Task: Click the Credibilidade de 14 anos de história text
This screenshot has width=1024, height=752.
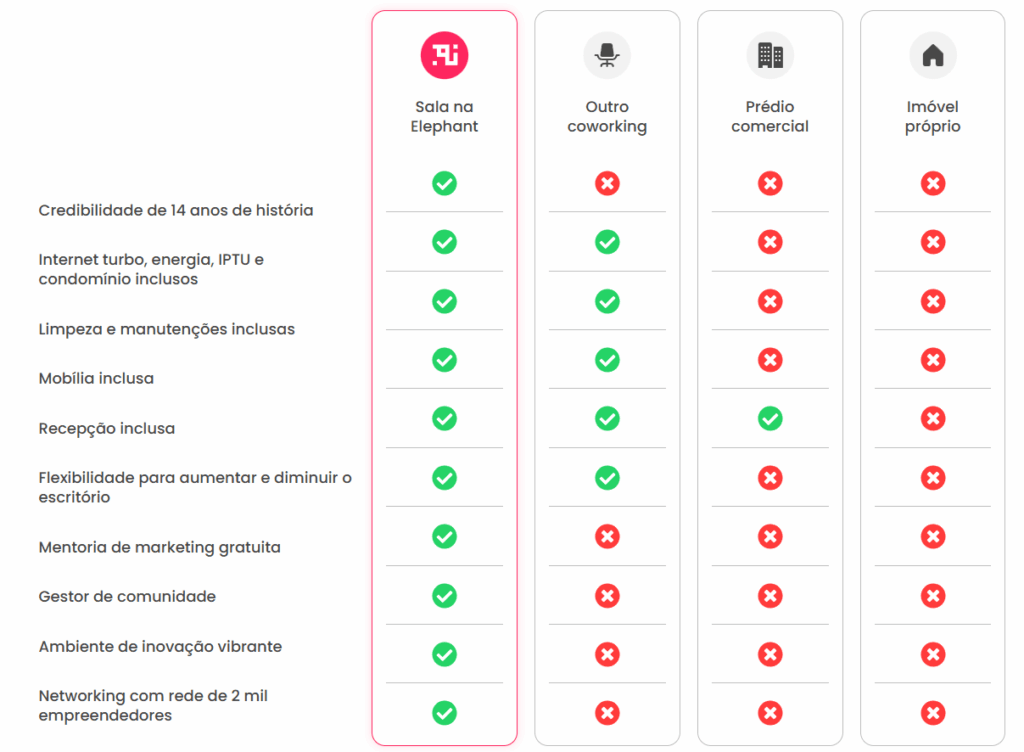Action: pos(176,210)
